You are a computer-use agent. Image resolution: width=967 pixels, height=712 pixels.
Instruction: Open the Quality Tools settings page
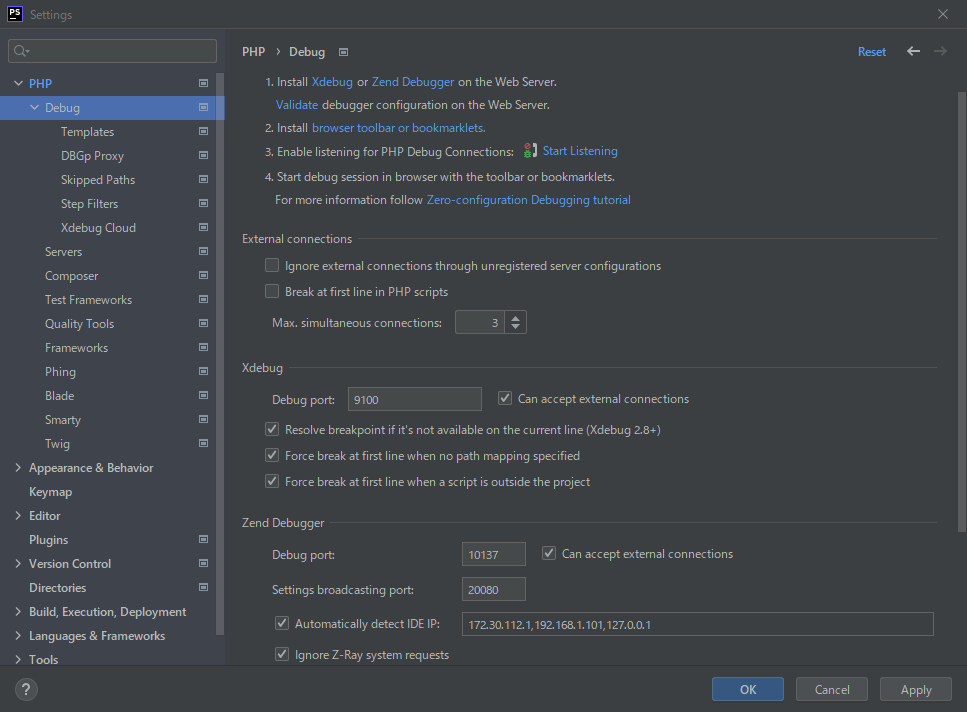tap(79, 324)
